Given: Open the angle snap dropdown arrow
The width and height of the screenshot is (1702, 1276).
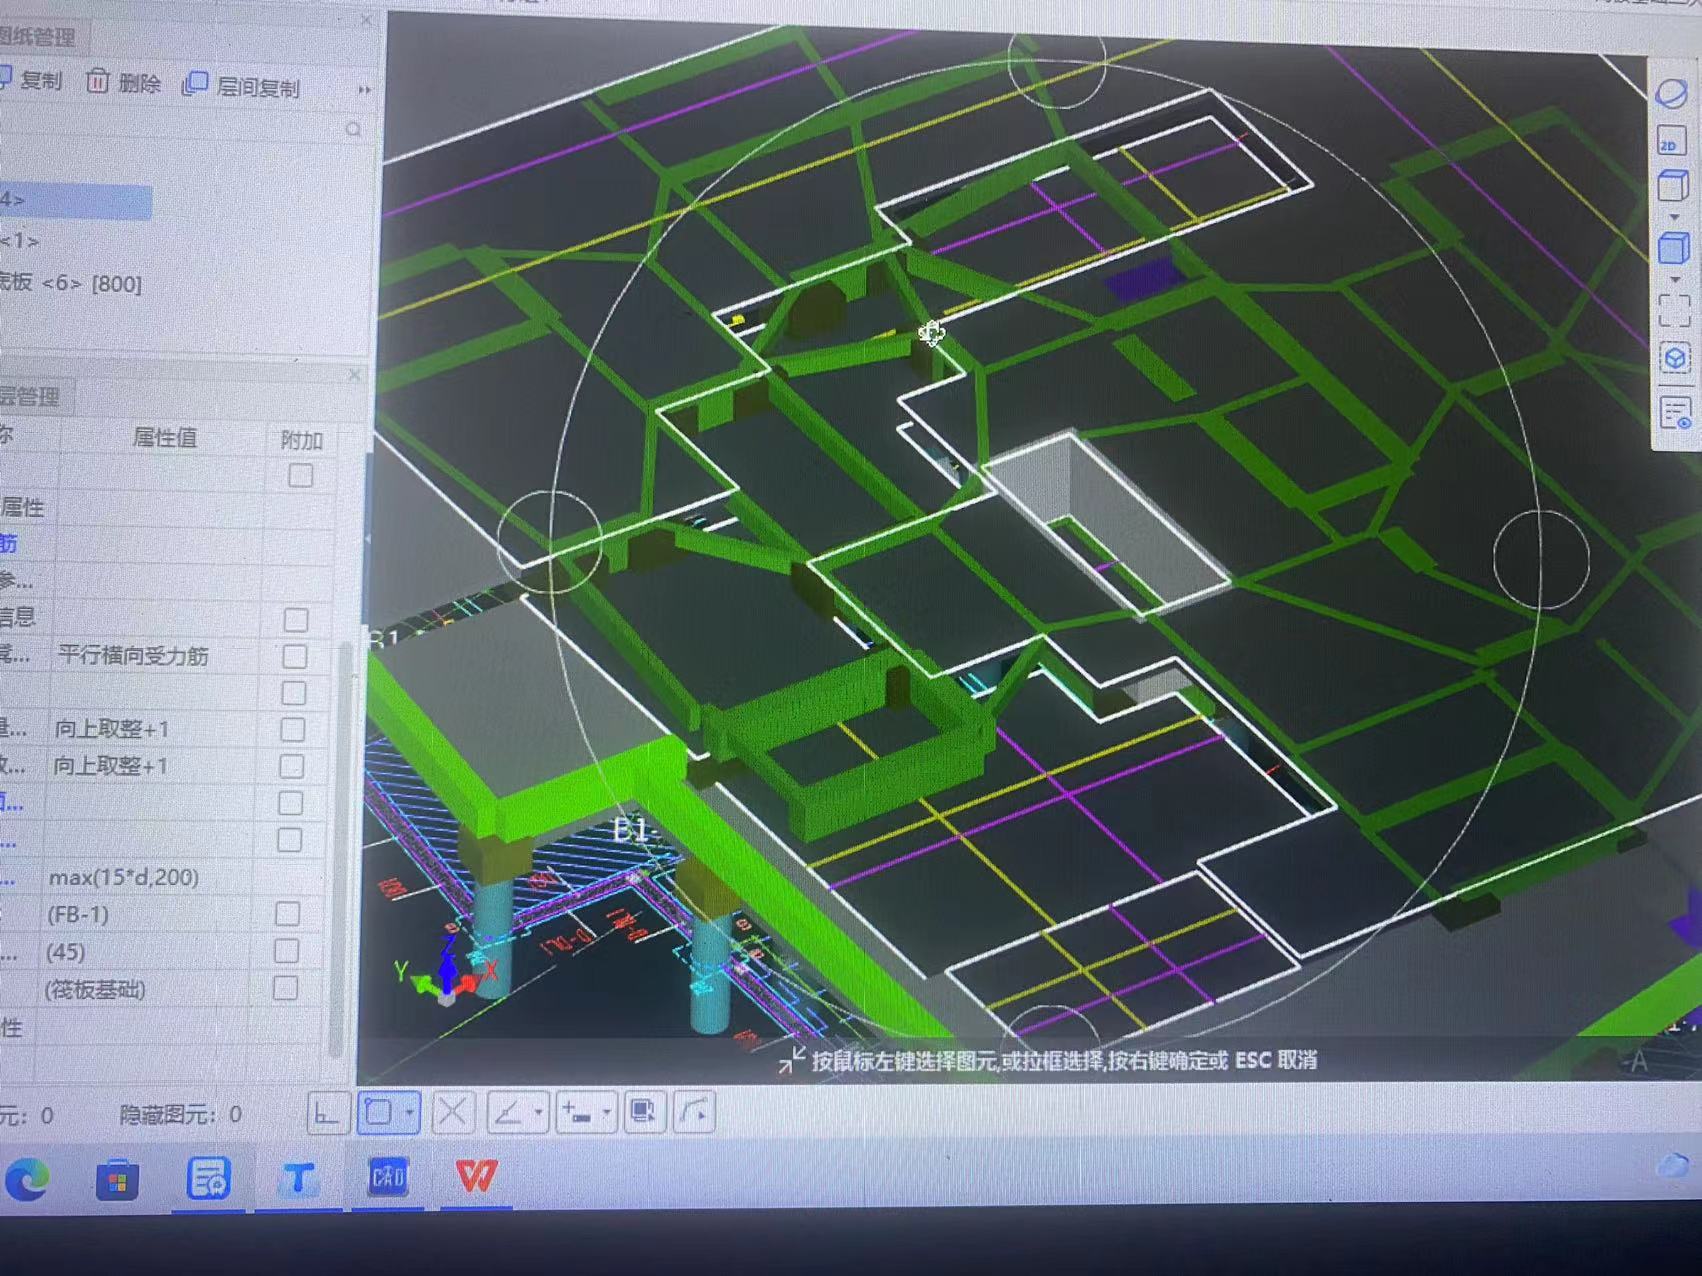Looking at the screenshot, I should [539, 1112].
